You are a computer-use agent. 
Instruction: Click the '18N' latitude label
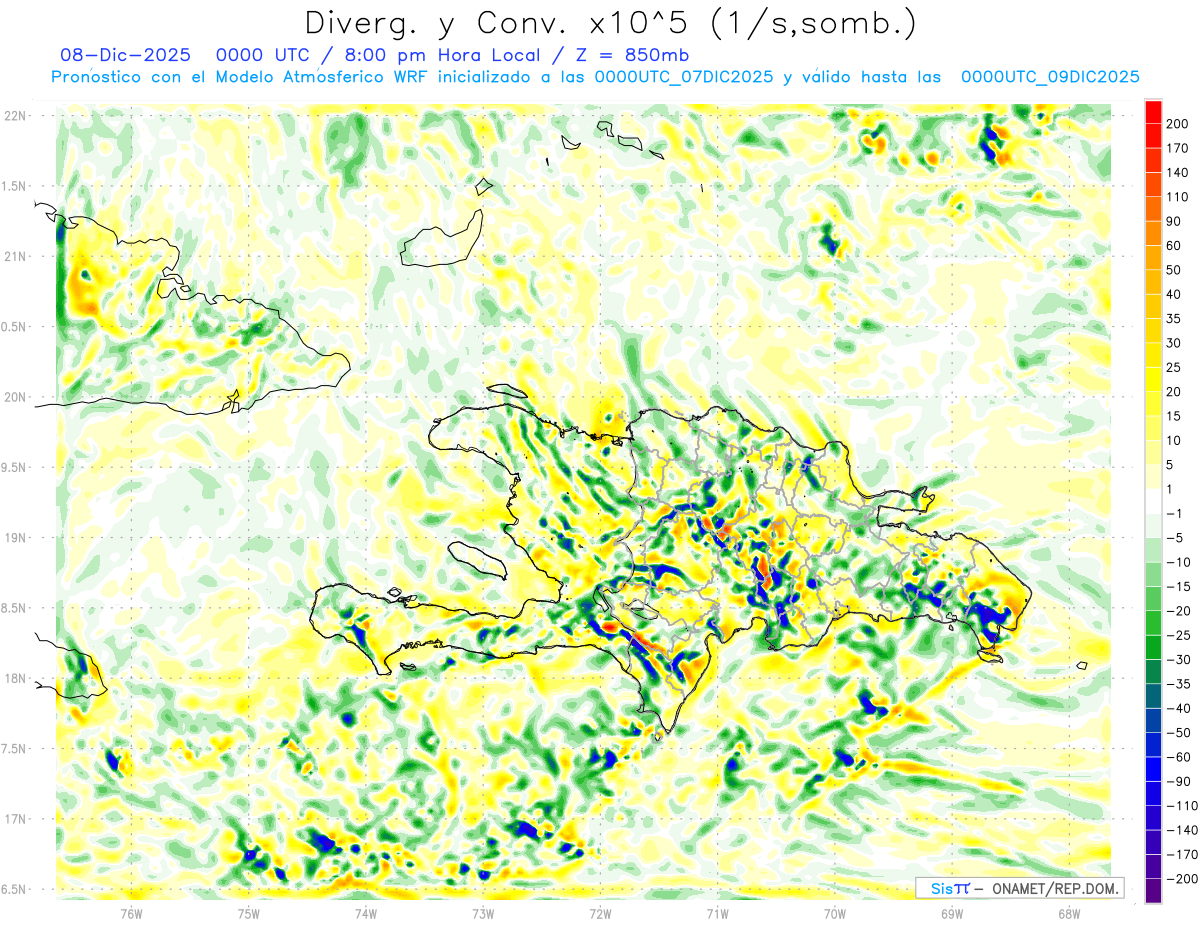click(15, 678)
